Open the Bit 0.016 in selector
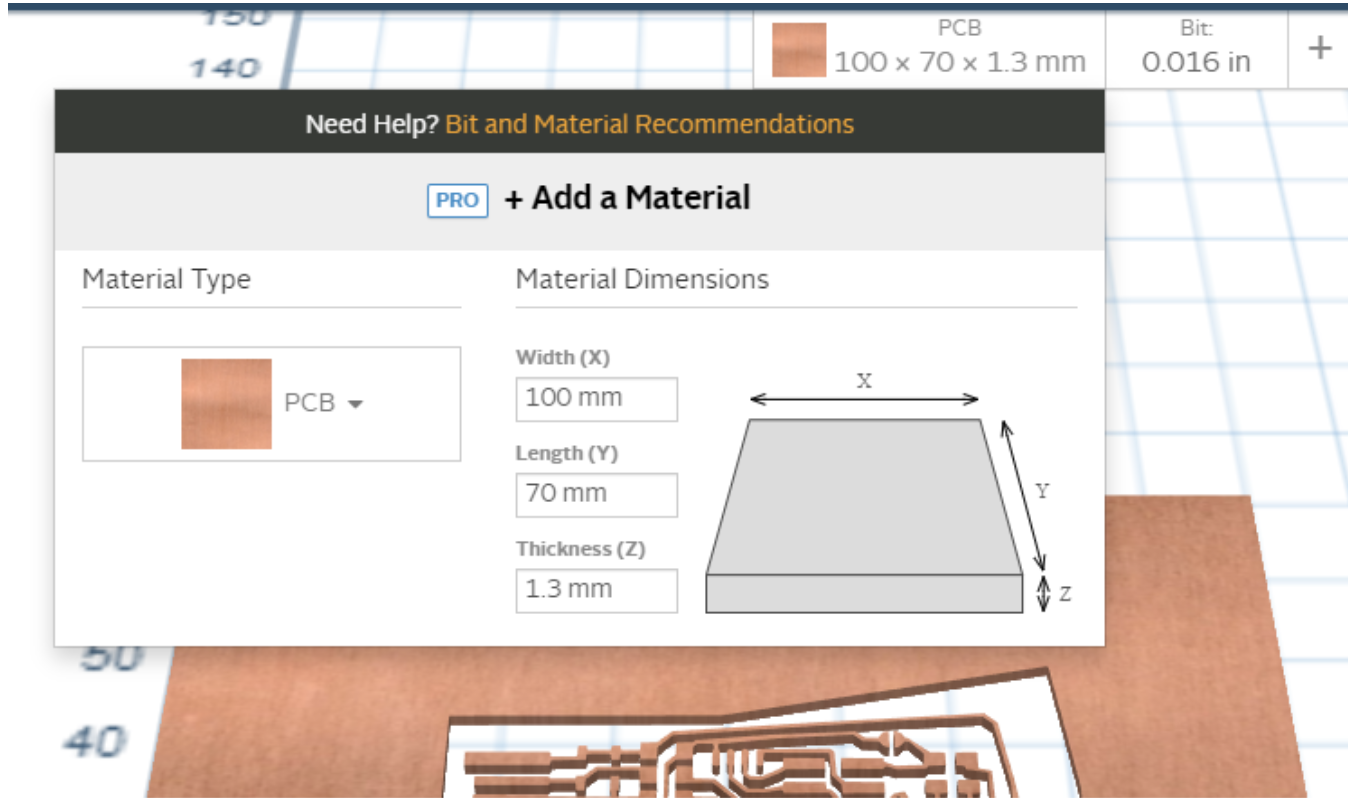 pyautogui.click(x=1196, y=48)
